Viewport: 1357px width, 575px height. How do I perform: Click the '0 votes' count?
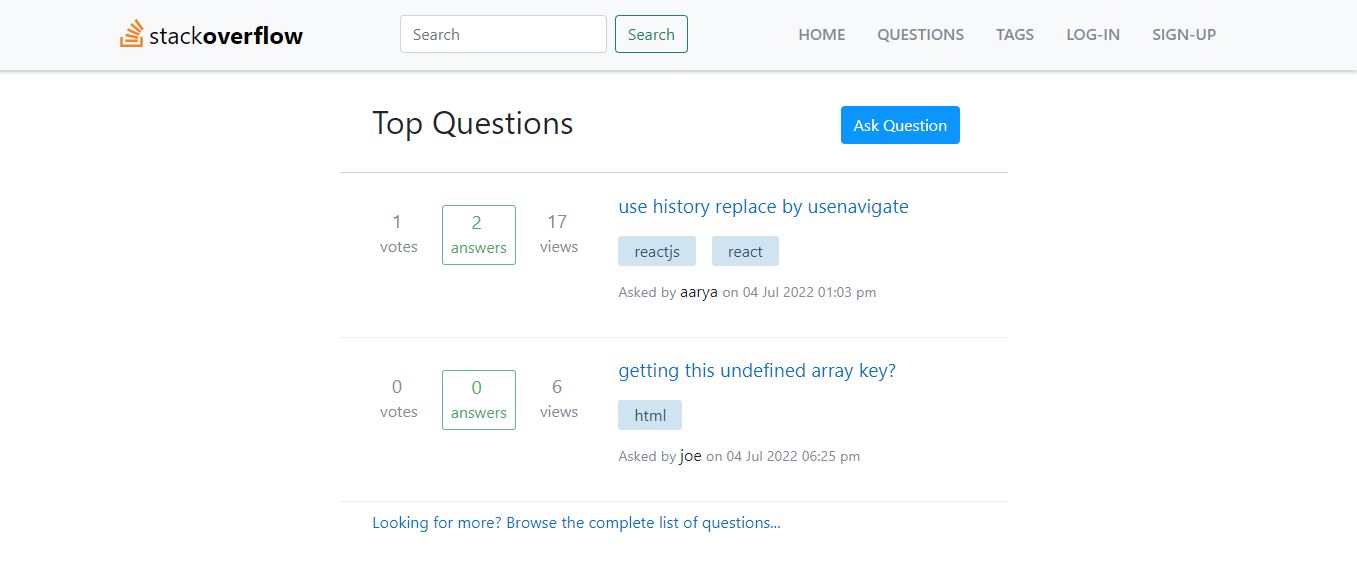click(398, 399)
